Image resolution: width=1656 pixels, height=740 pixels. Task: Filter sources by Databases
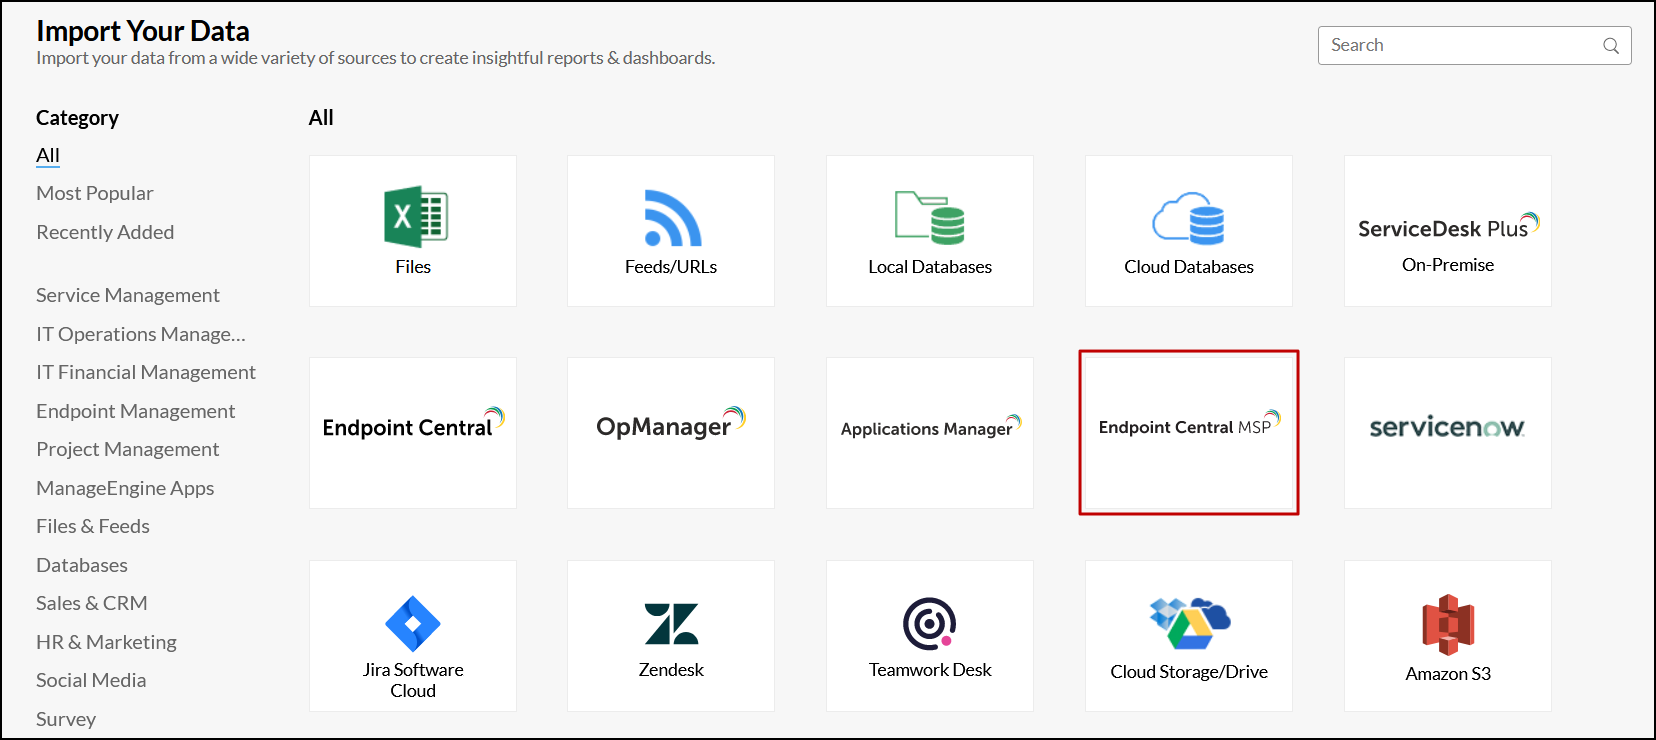click(82, 565)
